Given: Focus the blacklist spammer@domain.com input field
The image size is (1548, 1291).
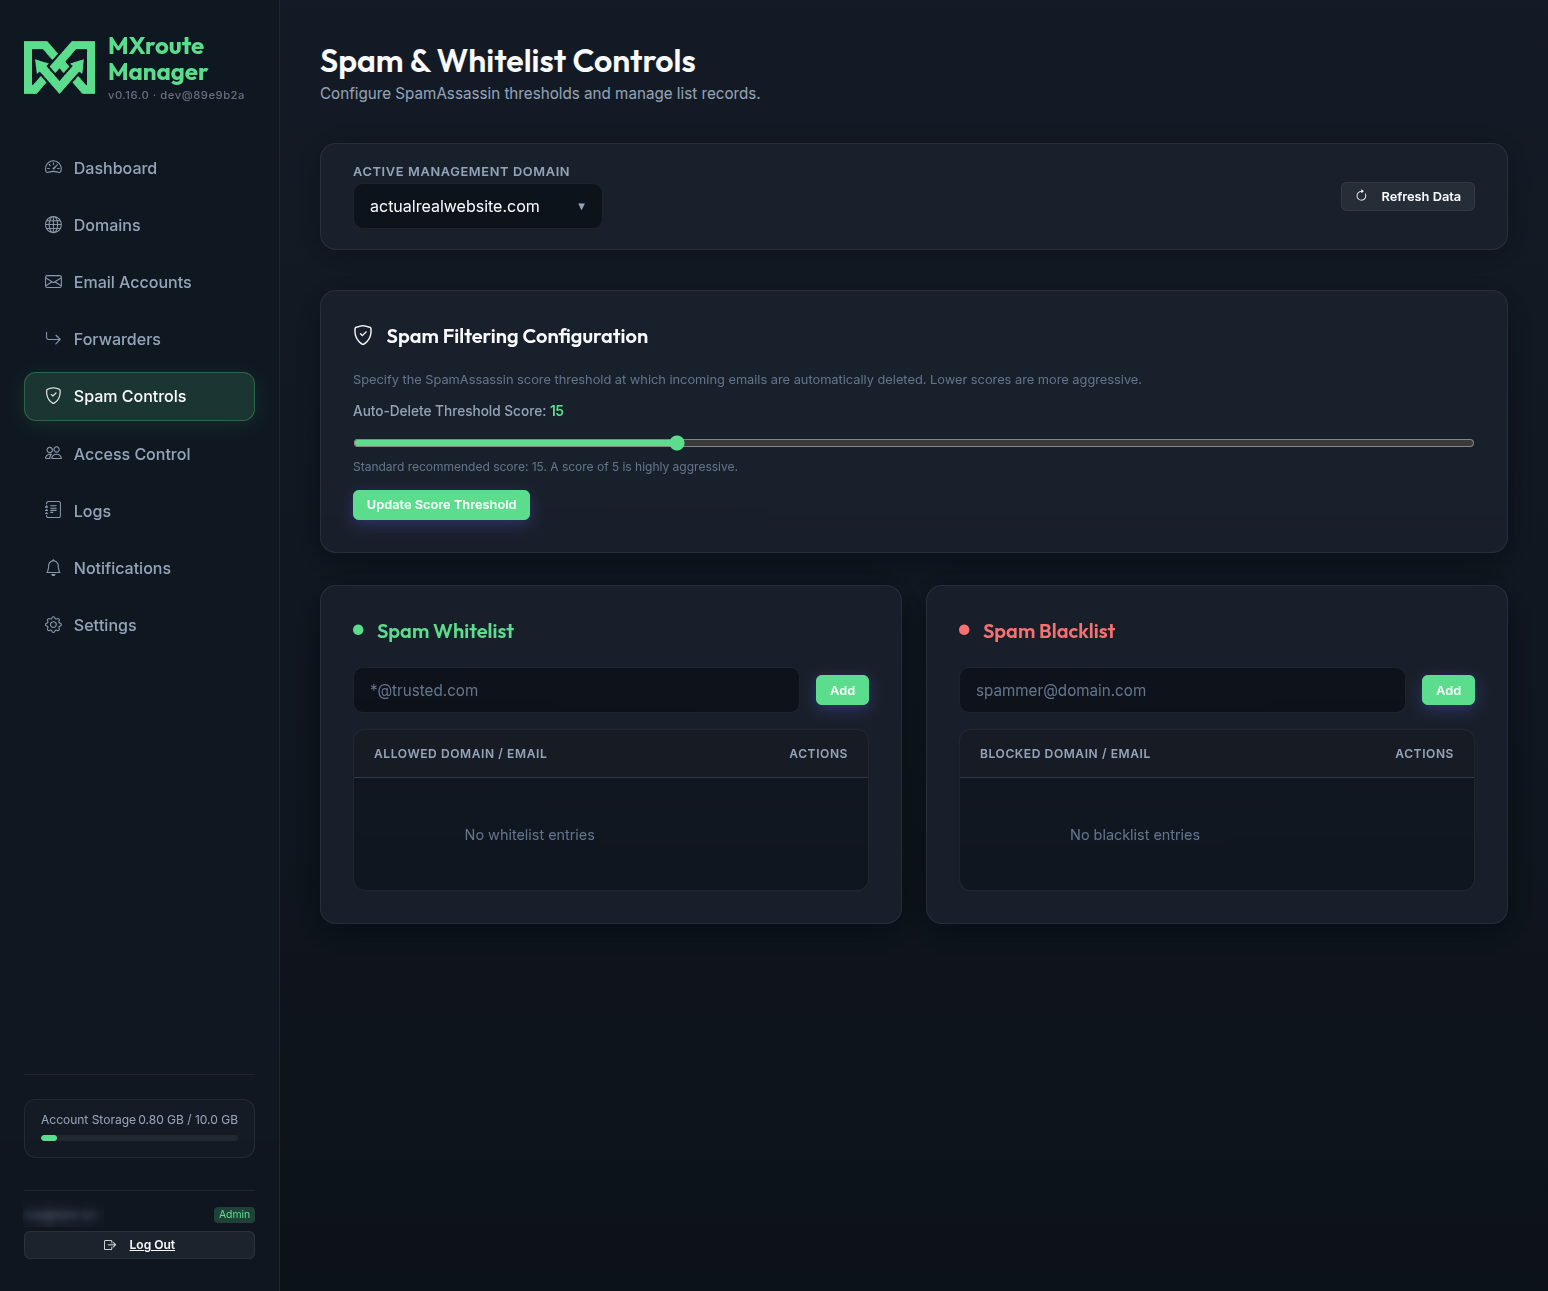Looking at the screenshot, I should click(1182, 690).
